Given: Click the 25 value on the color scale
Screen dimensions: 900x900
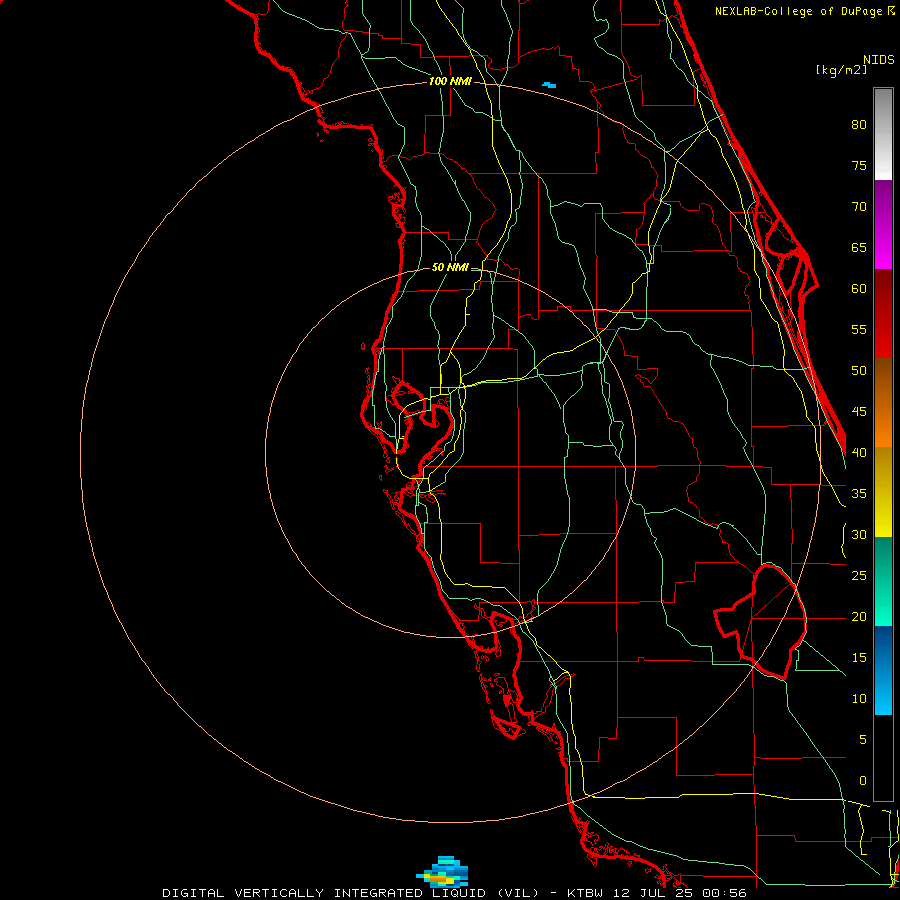Looking at the screenshot, I should click(x=859, y=575).
